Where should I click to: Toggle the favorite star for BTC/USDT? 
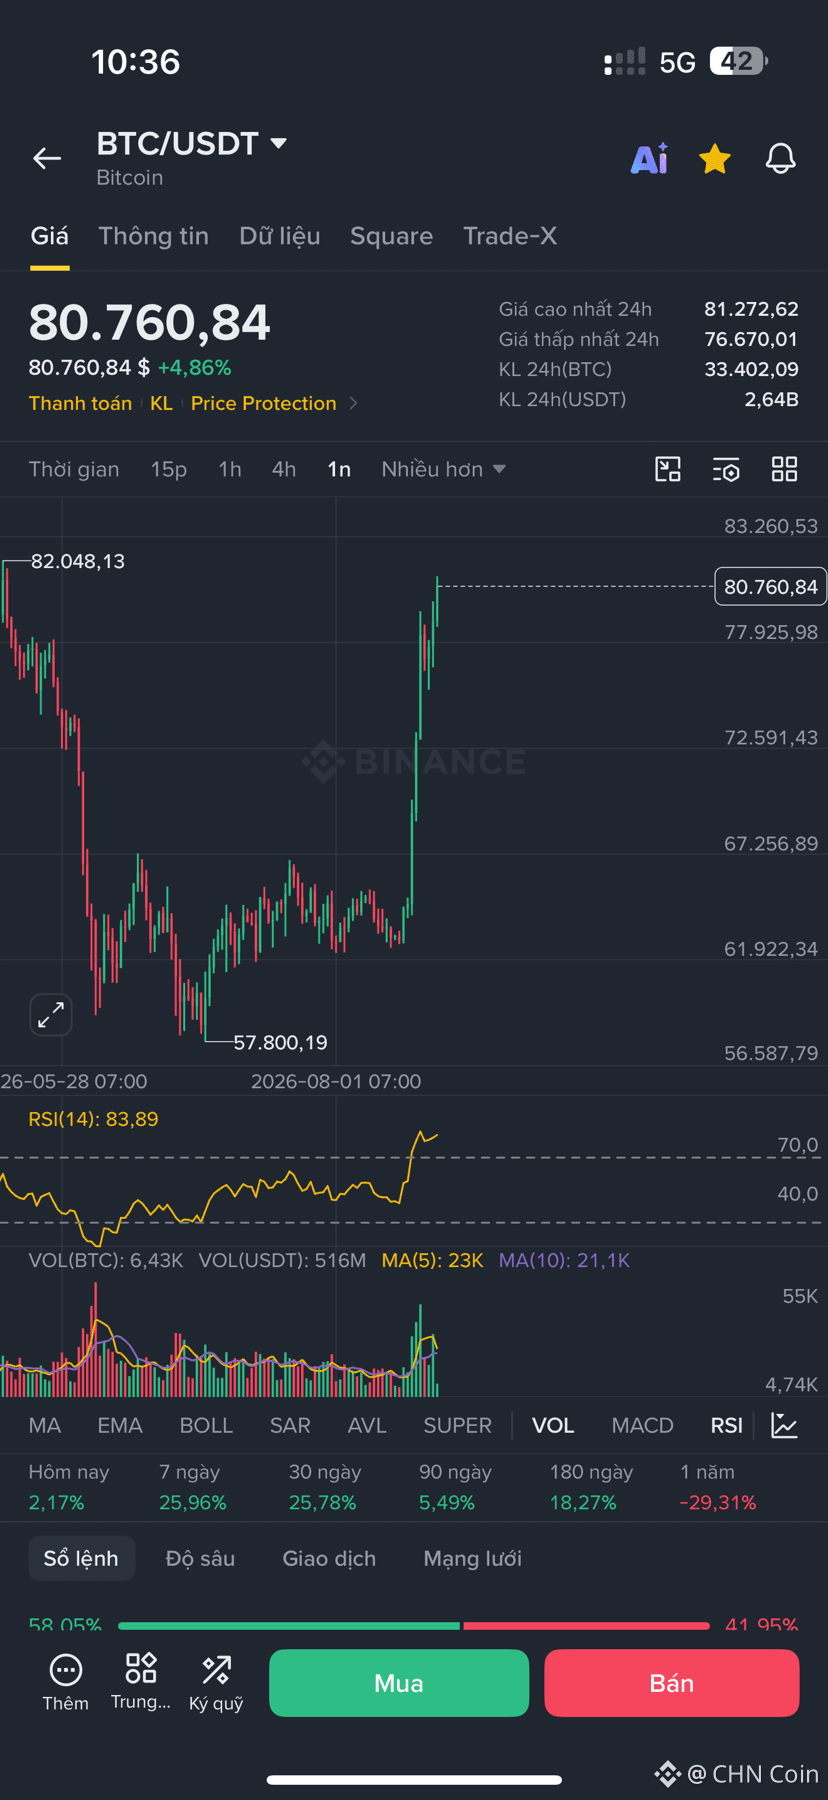714,159
